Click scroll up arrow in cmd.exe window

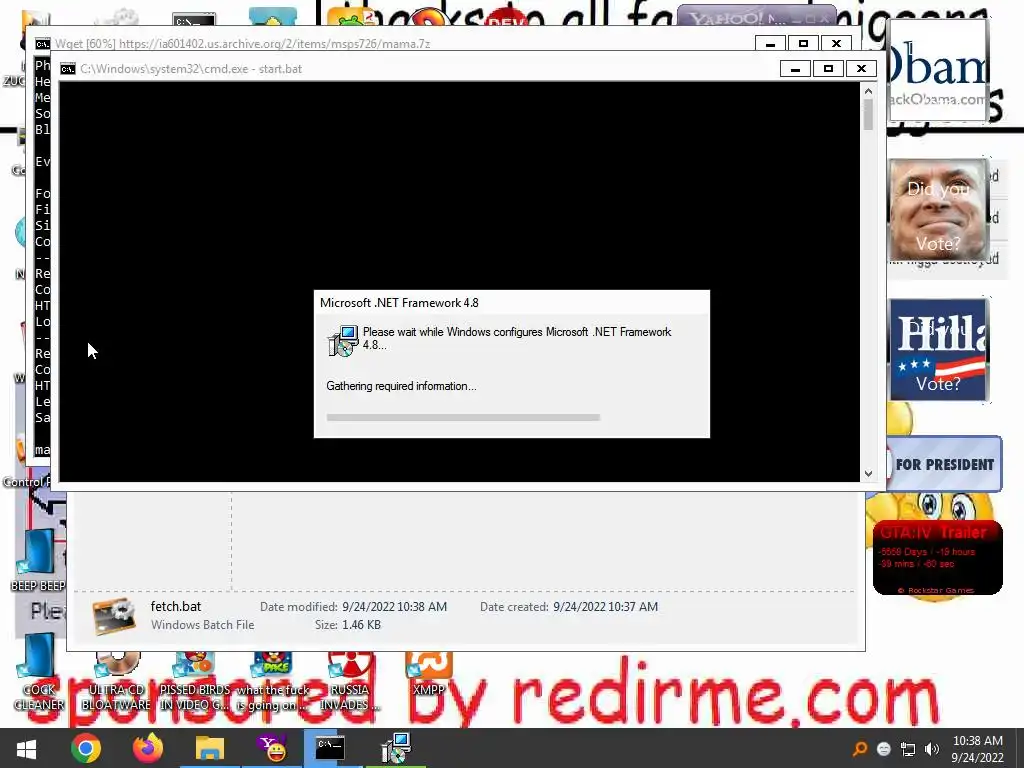(868, 91)
